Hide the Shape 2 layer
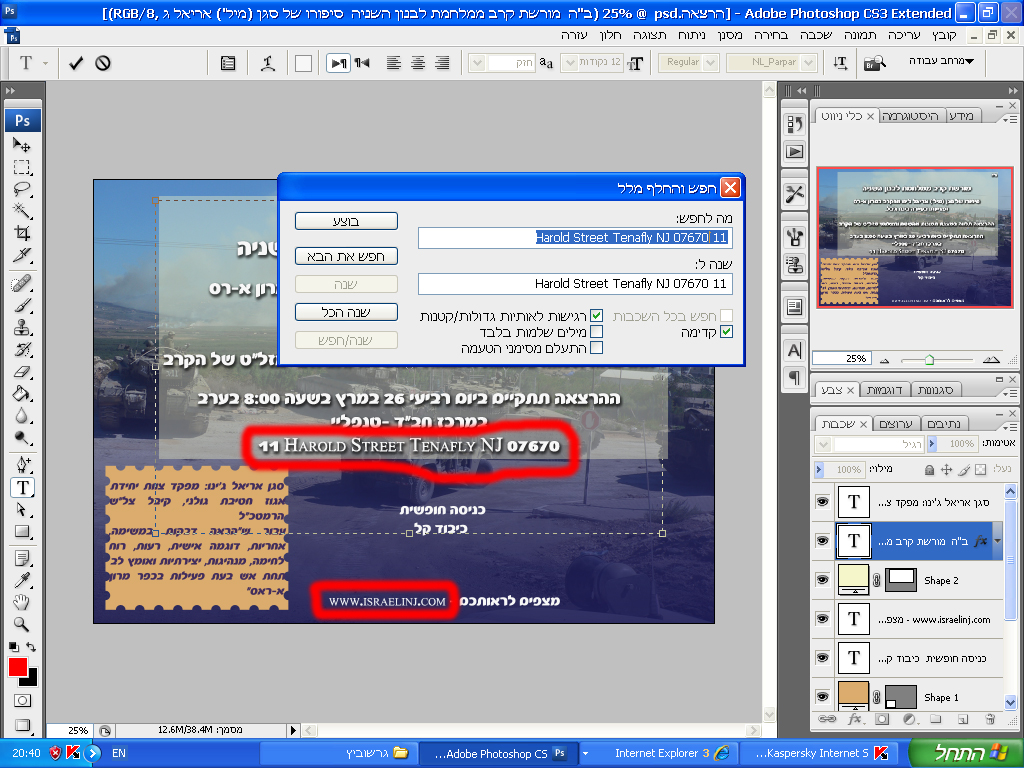 pos(822,580)
